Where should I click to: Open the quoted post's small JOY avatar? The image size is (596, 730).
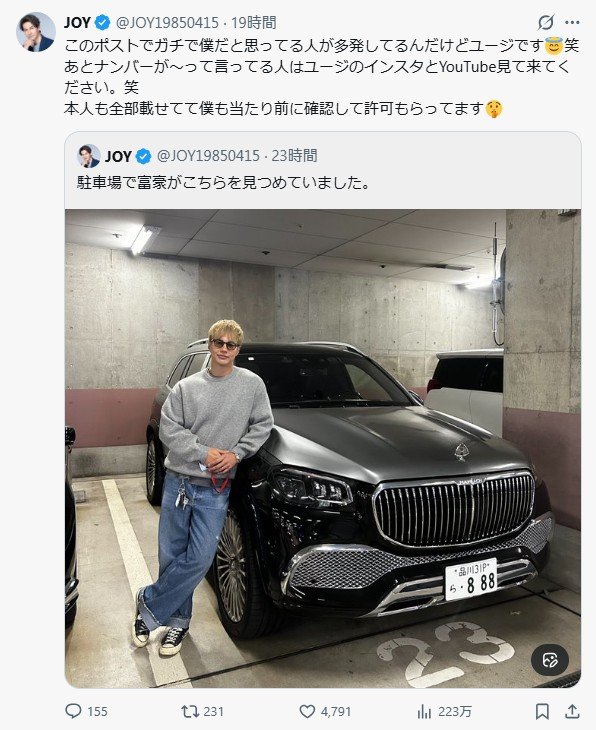88,156
